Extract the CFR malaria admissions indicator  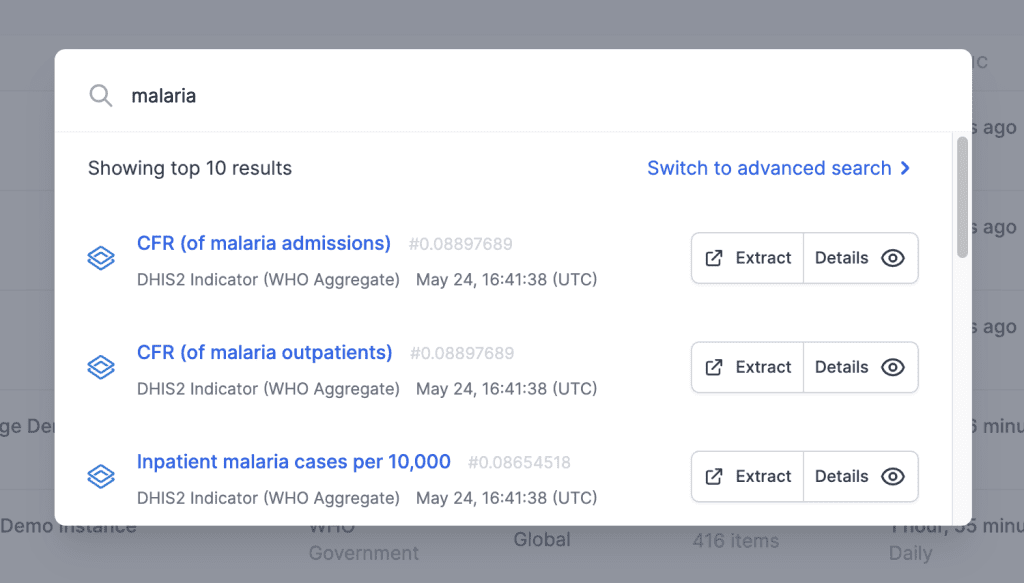tap(748, 258)
